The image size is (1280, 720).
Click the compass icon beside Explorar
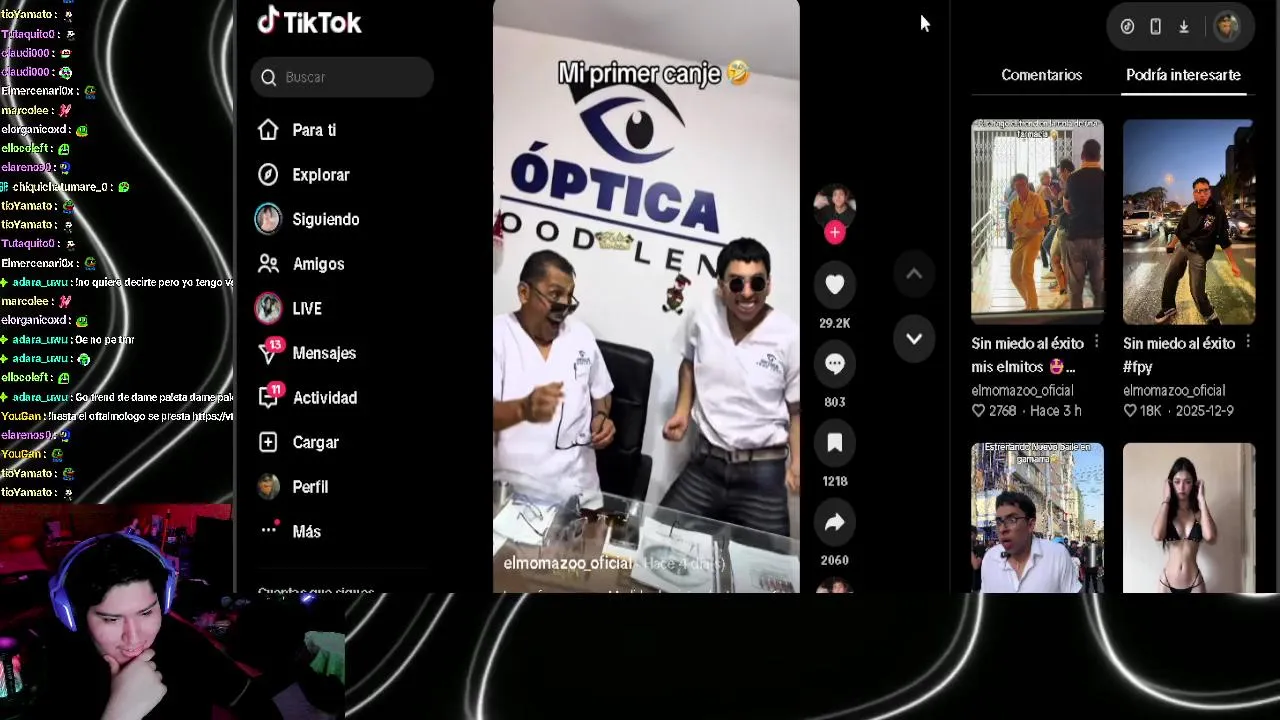coord(268,175)
